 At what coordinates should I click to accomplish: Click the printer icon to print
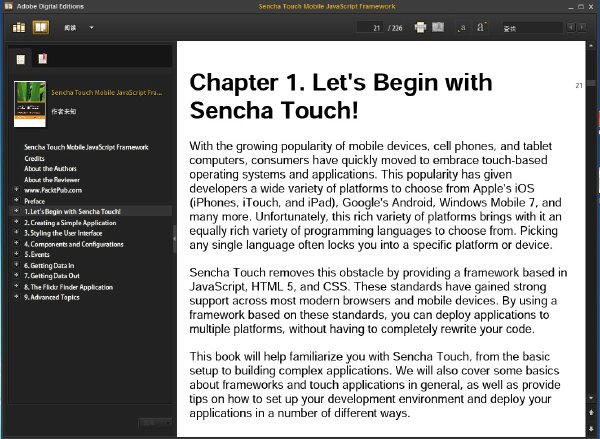420,27
